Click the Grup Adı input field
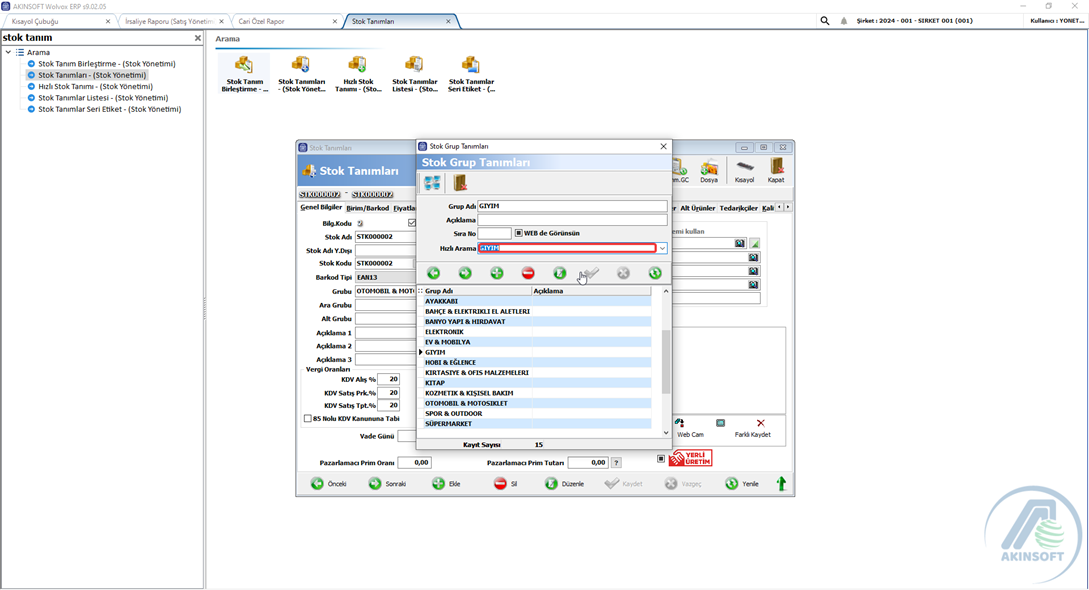This screenshot has height=590, width=1089. click(x=572, y=206)
